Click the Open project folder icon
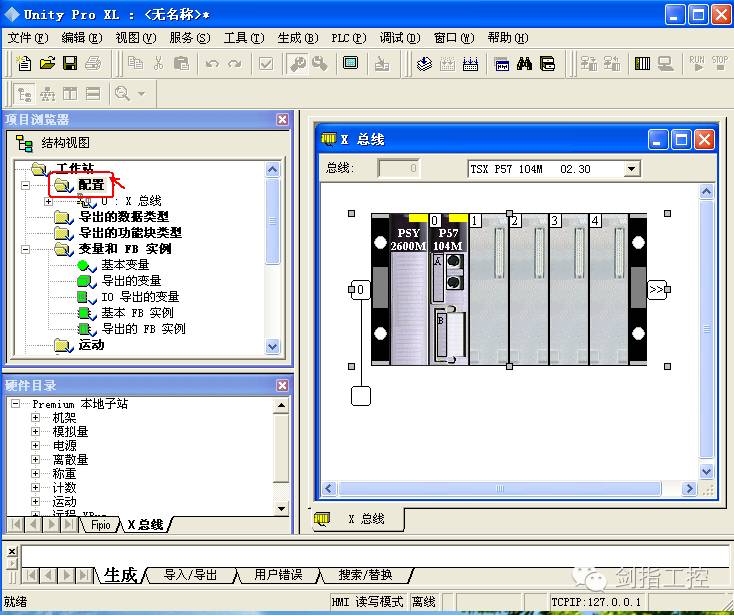This screenshot has height=615, width=734. (x=47, y=63)
